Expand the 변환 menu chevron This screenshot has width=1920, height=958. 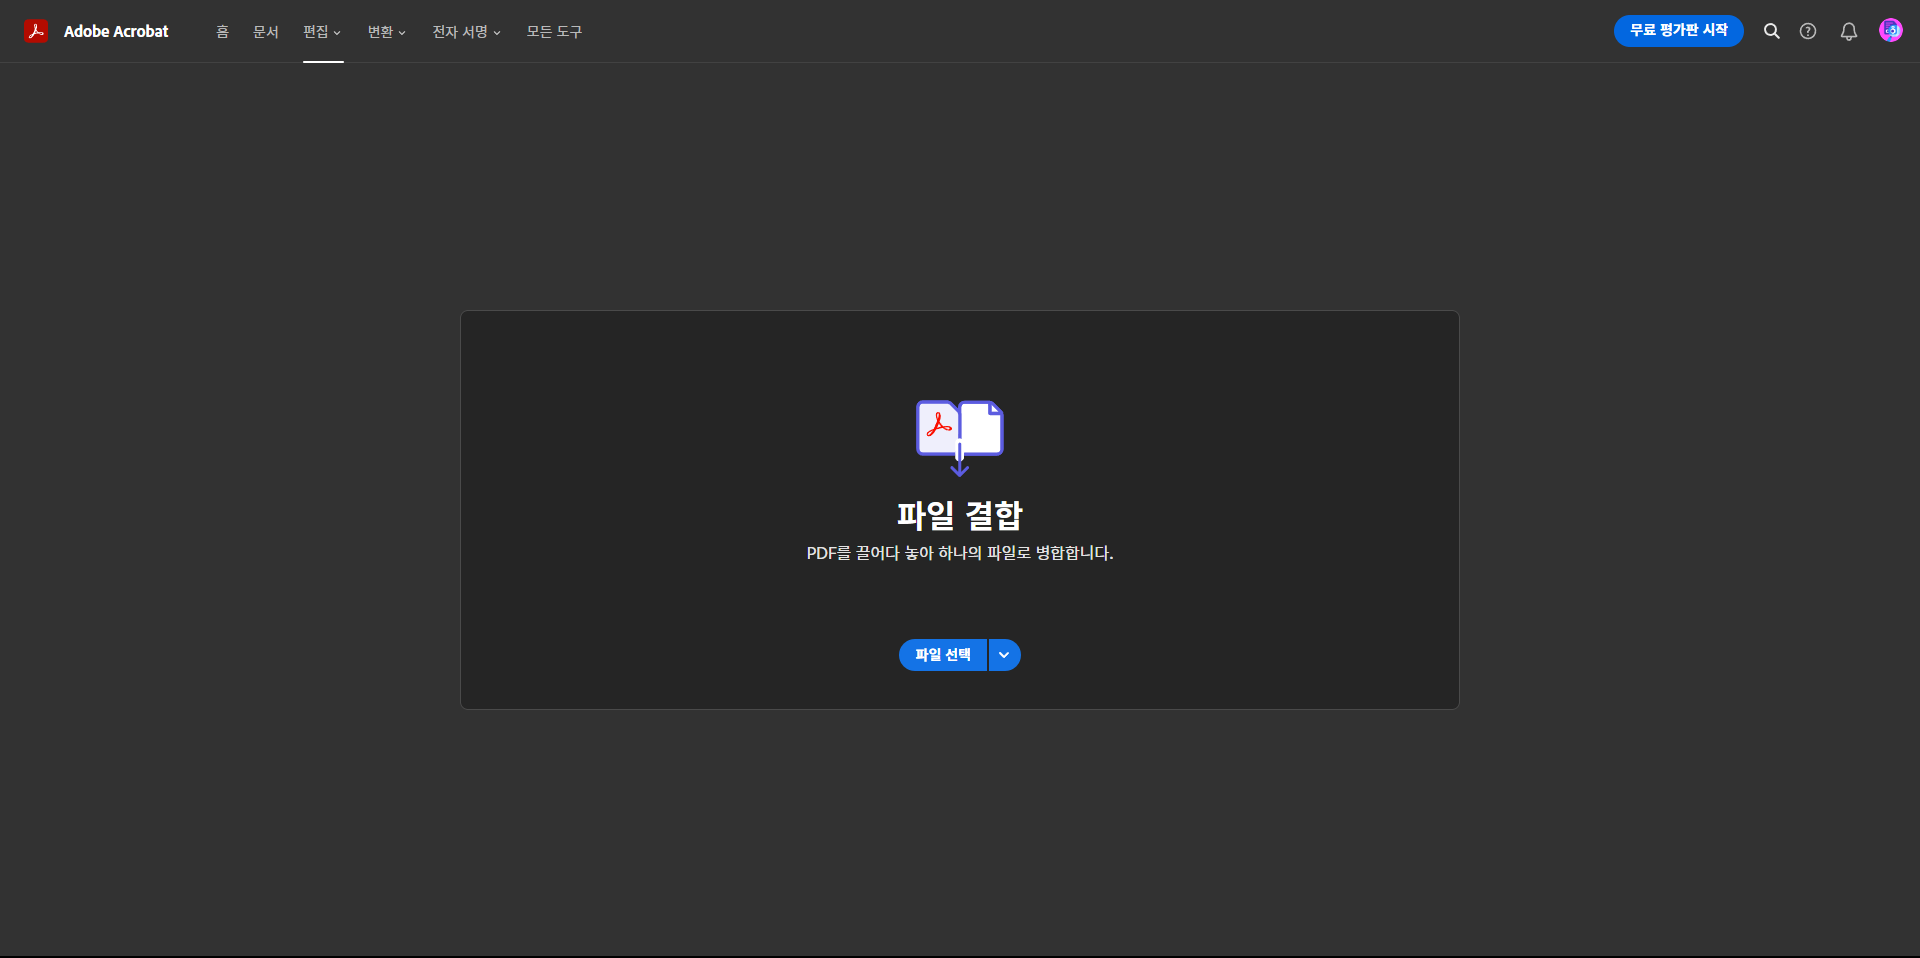402,32
